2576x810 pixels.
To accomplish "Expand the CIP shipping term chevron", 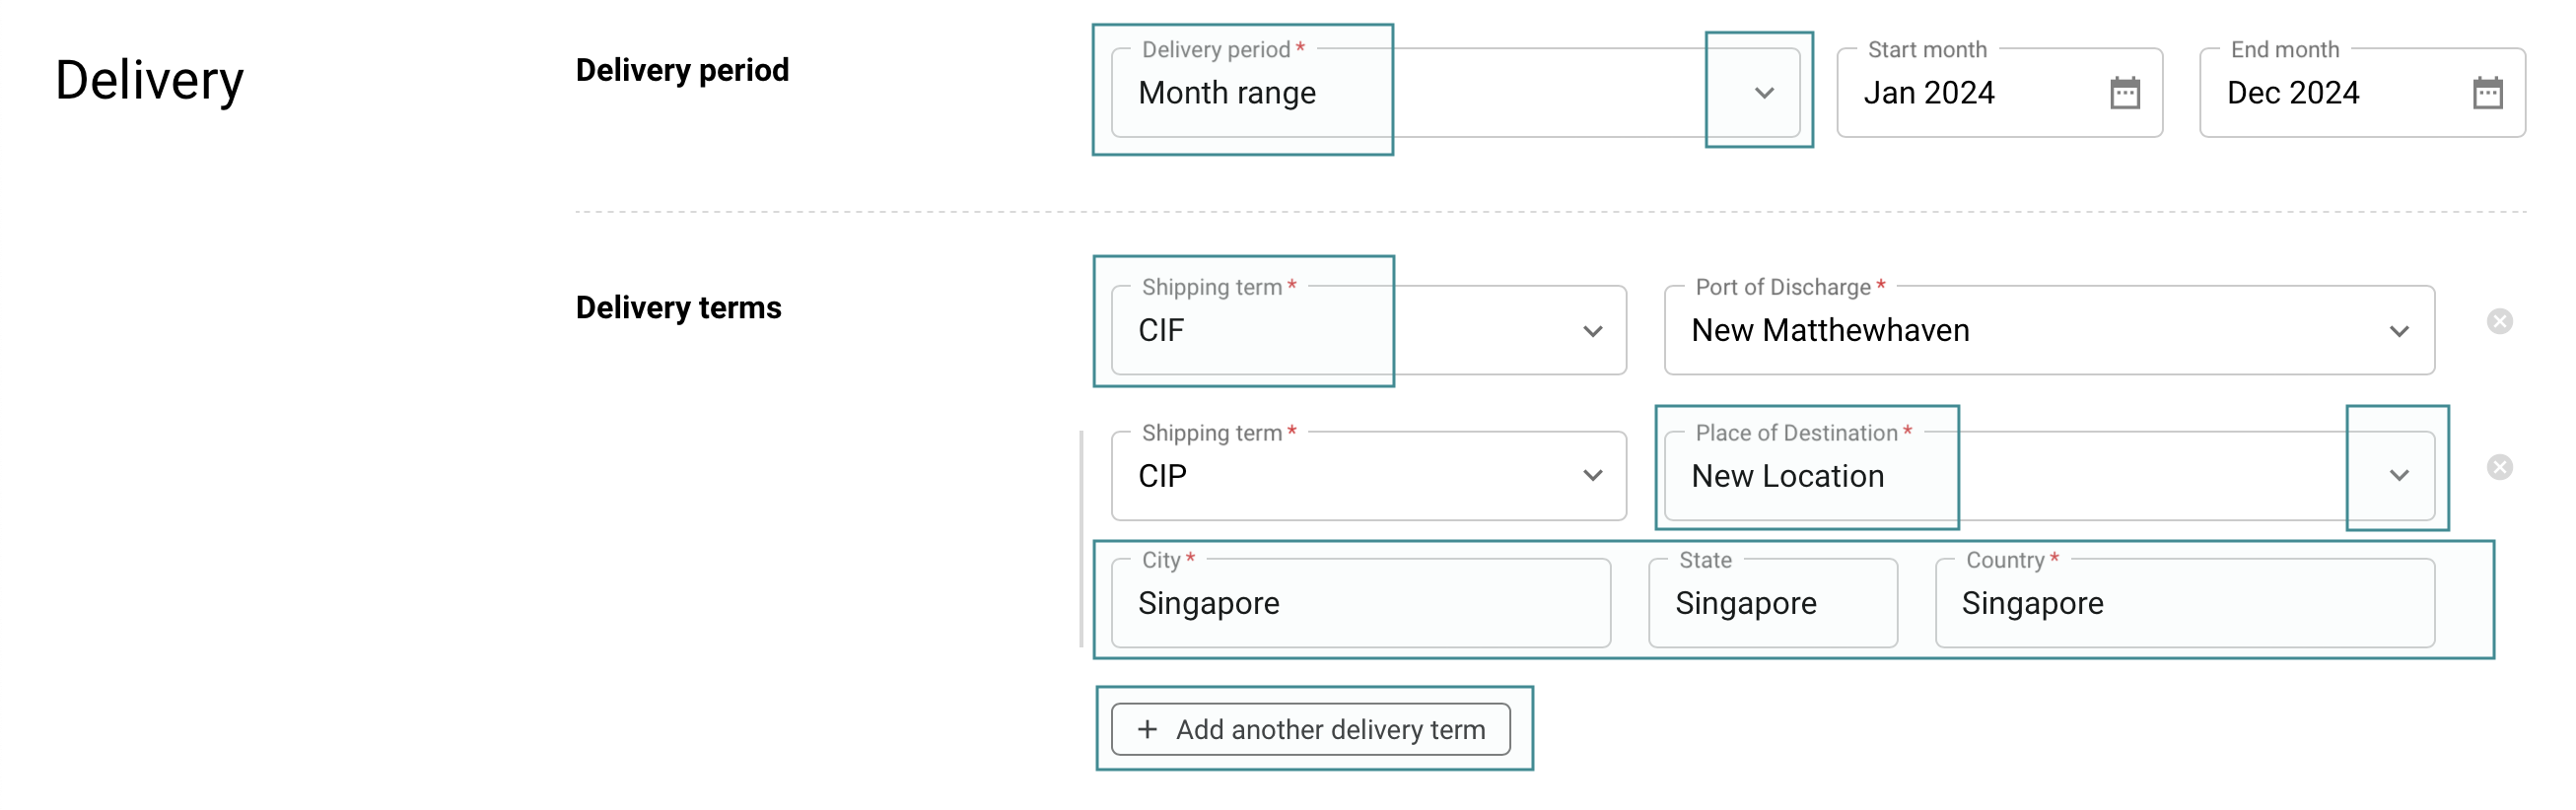I will (x=1592, y=476).
